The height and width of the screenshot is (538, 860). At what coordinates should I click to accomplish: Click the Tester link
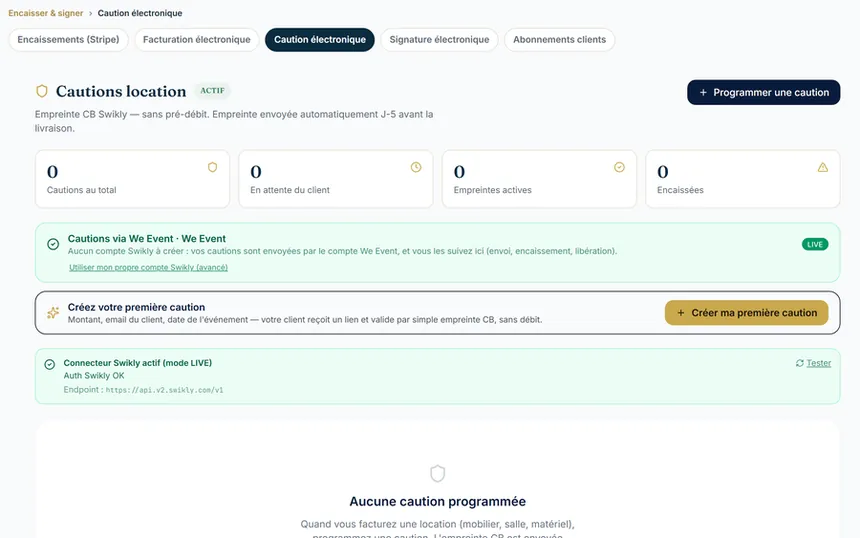(818, 363)
